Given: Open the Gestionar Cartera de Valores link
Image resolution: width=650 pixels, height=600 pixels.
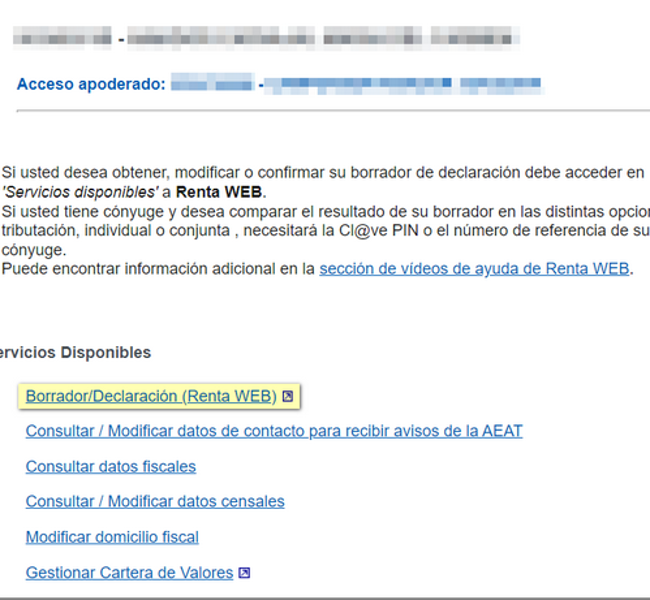Looking at the screenshot, I should (129, 573).
